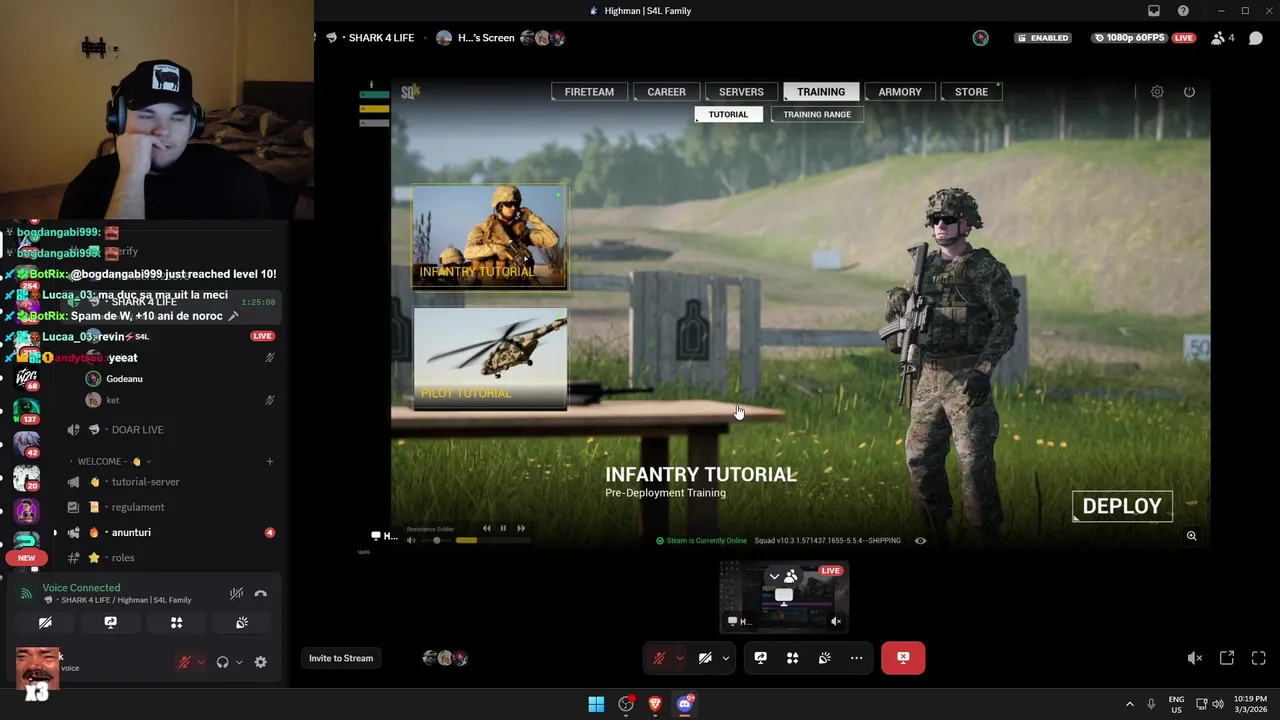Show hidden system tray icons
The height and width of the screenshot is (720, 1280).
click(1130, 704)
